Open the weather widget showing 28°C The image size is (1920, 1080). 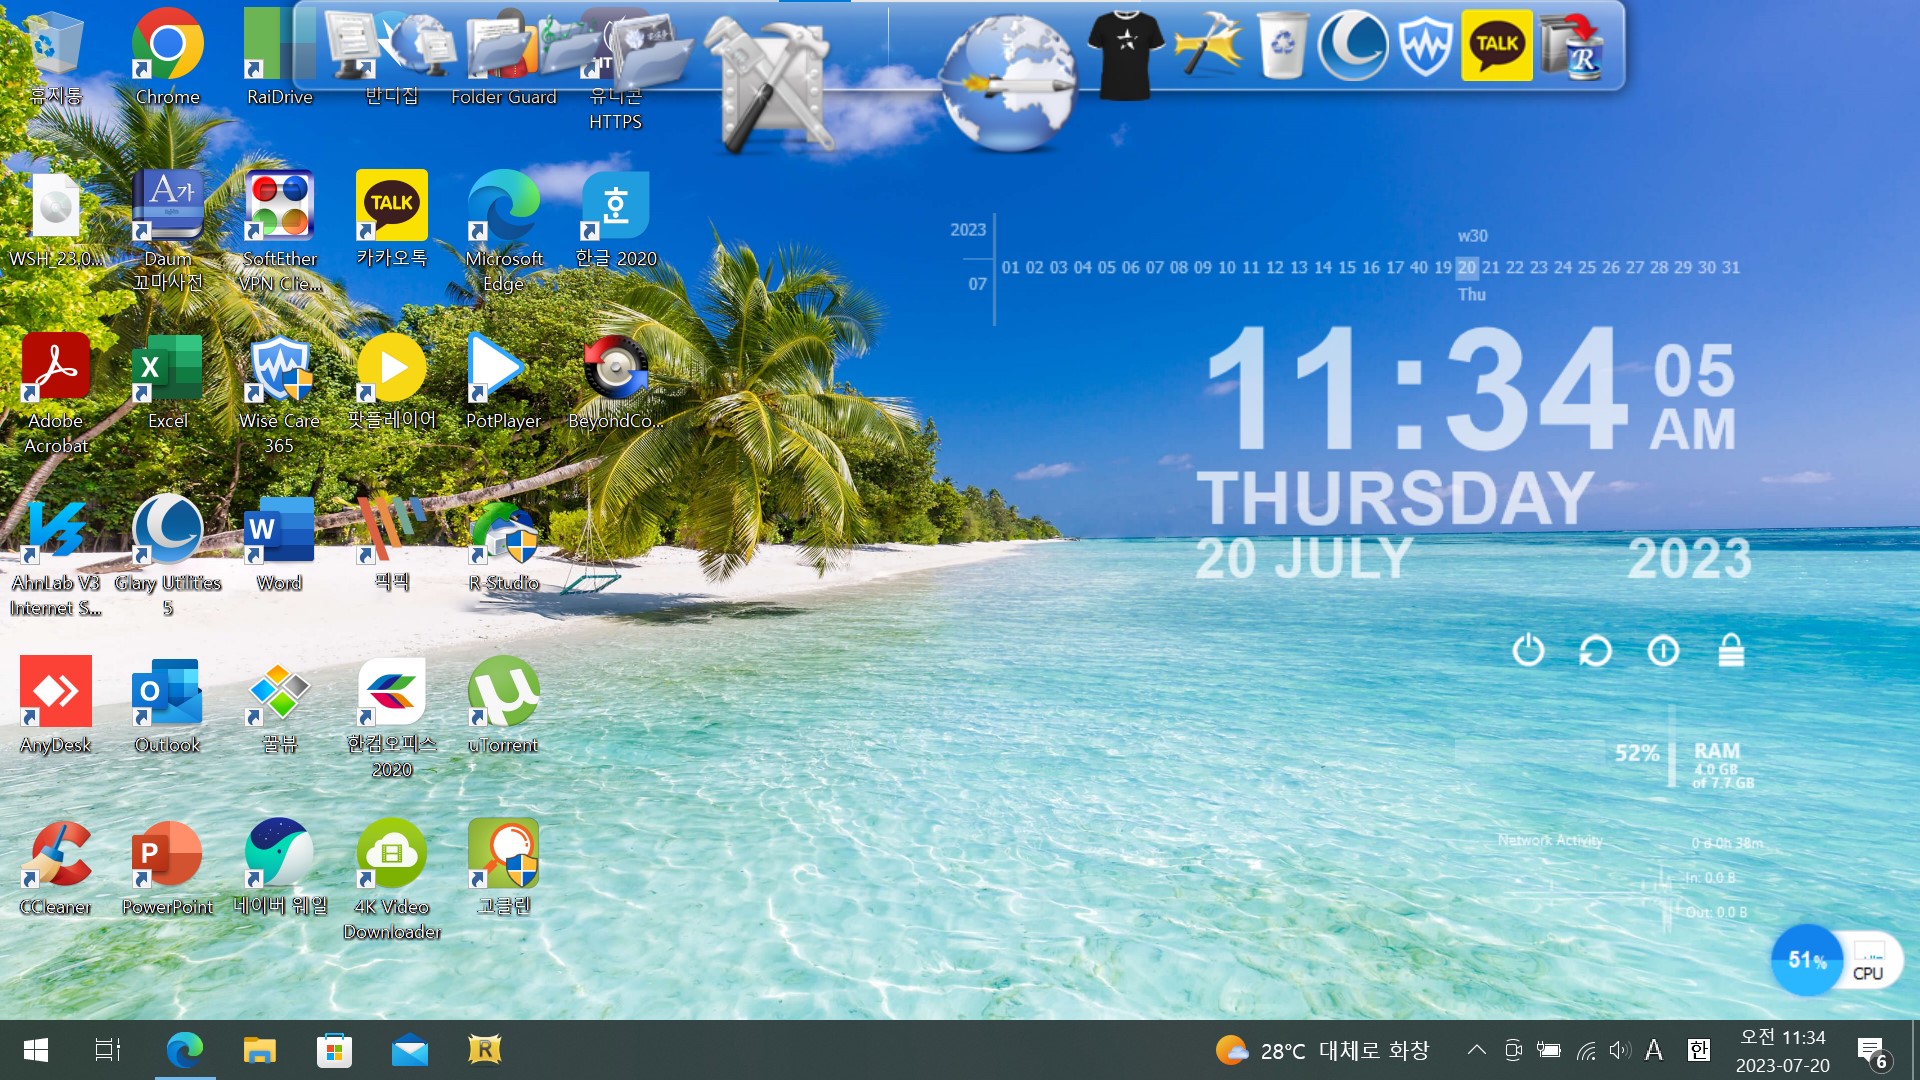(1322, 1050)
